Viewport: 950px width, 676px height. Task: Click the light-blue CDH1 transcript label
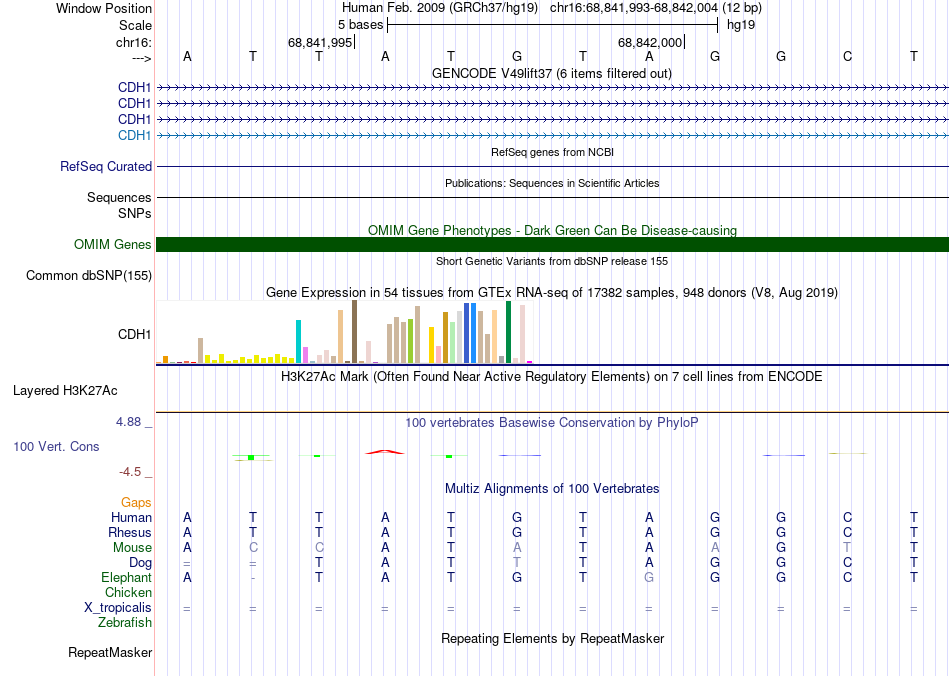point(134,135)
